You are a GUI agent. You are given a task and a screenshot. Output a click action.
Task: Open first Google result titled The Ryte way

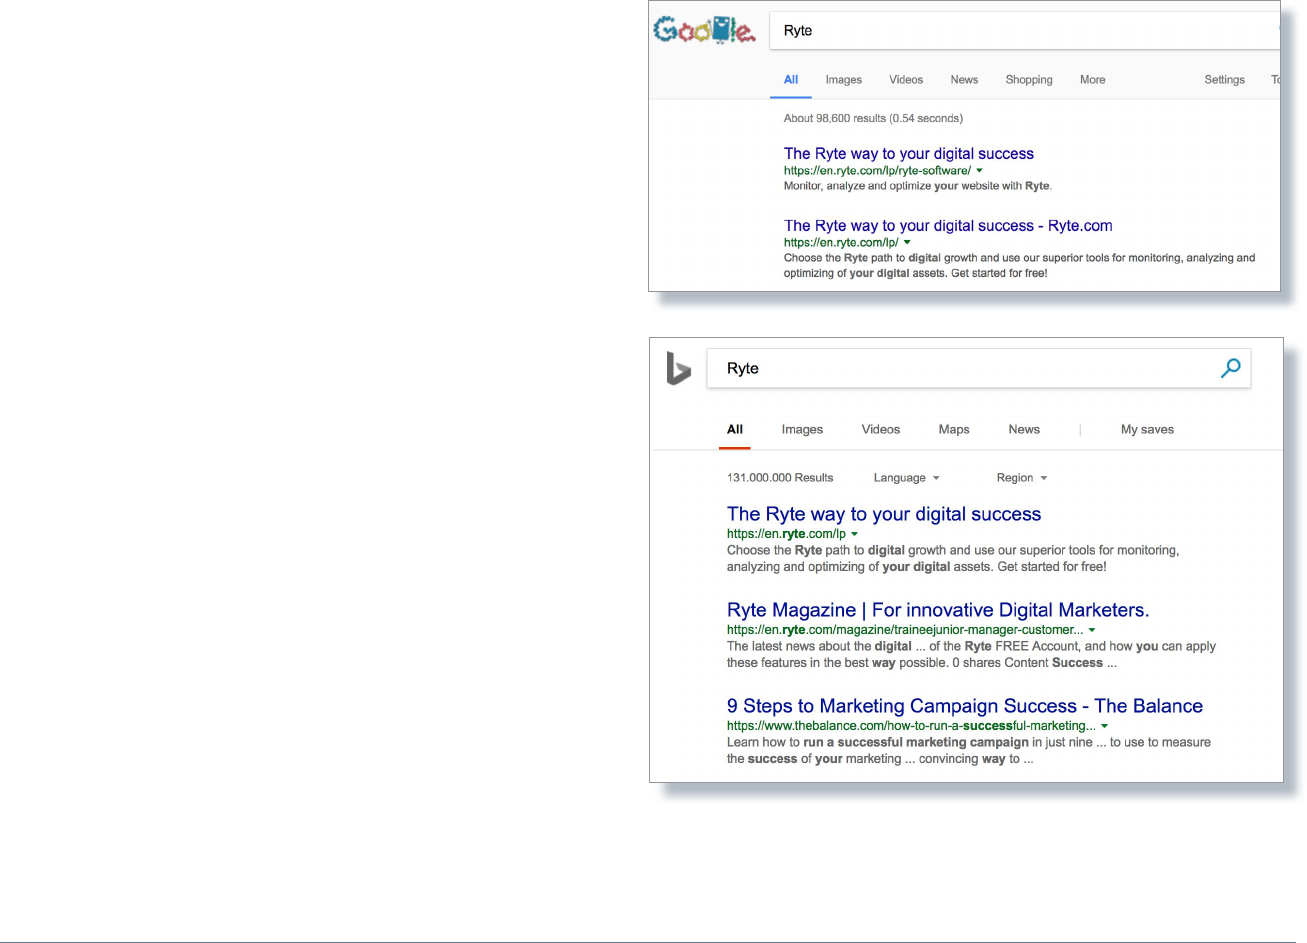click(x=909, y=153)
